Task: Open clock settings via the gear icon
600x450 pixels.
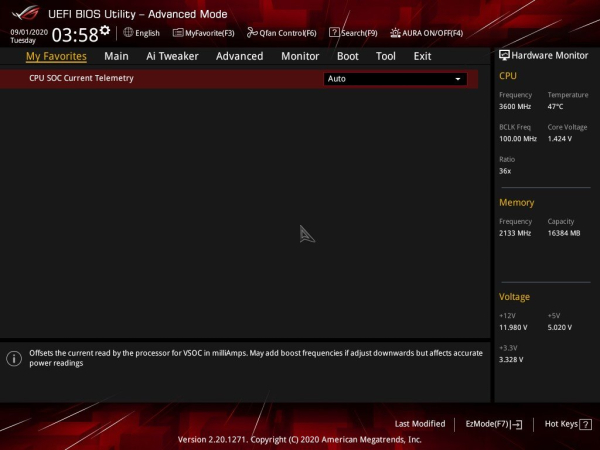Action: (x=105, y=30)
